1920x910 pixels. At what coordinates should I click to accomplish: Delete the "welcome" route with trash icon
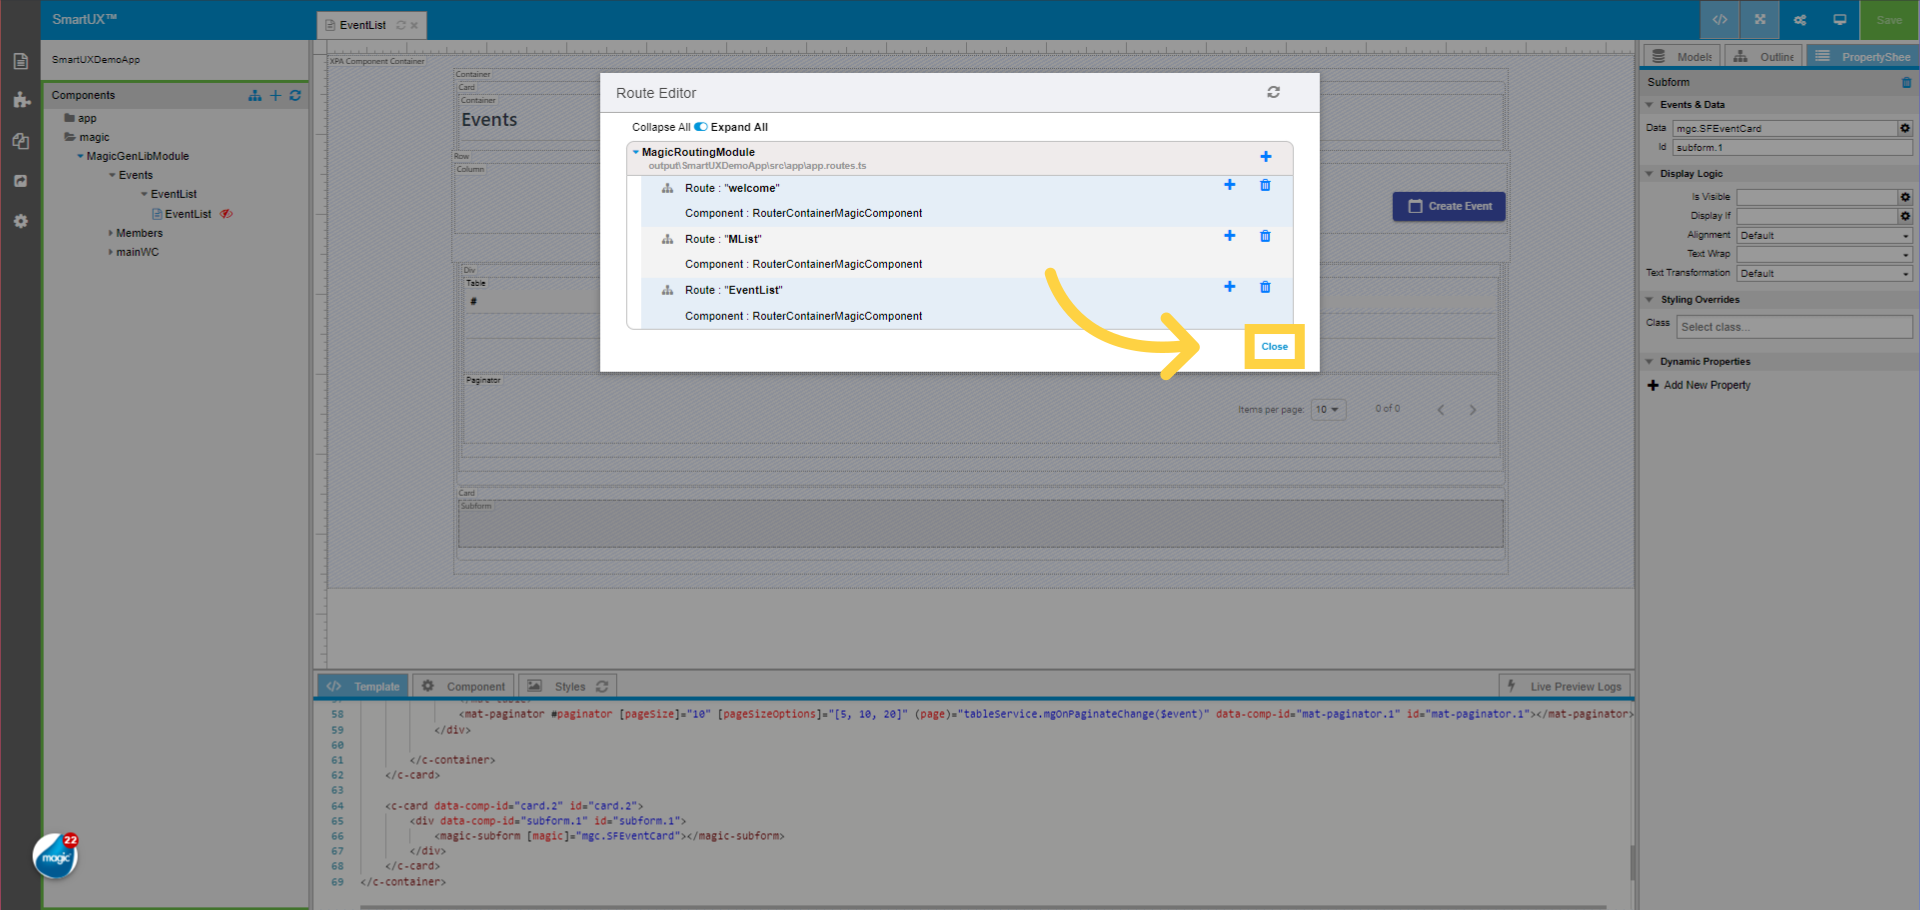(1265, 186)
